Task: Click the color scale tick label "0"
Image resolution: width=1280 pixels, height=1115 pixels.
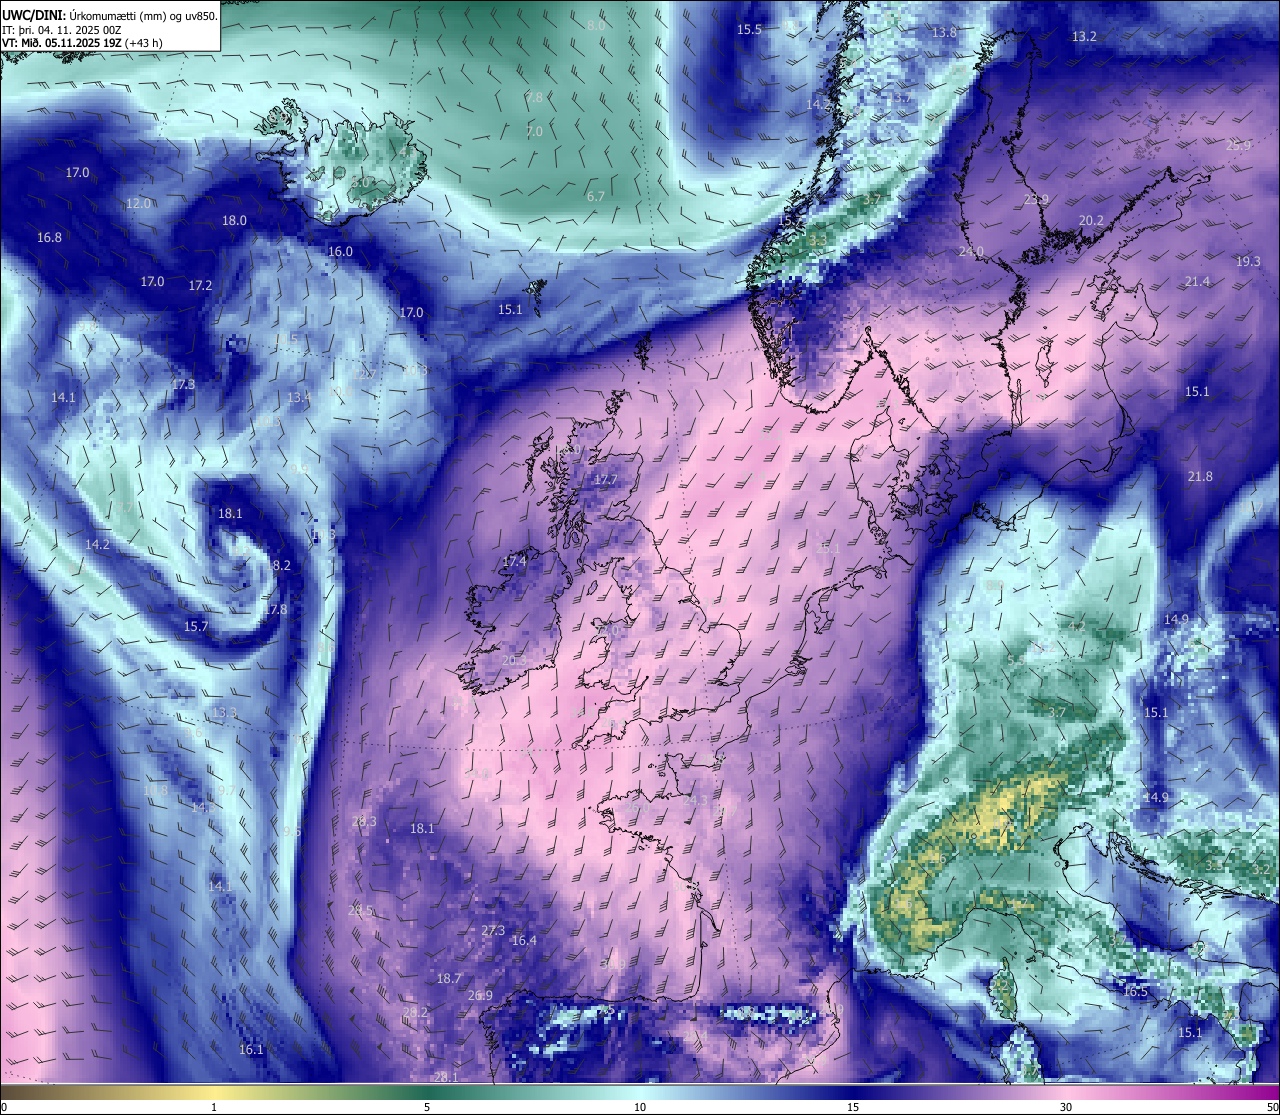Action: [4, 1107]
